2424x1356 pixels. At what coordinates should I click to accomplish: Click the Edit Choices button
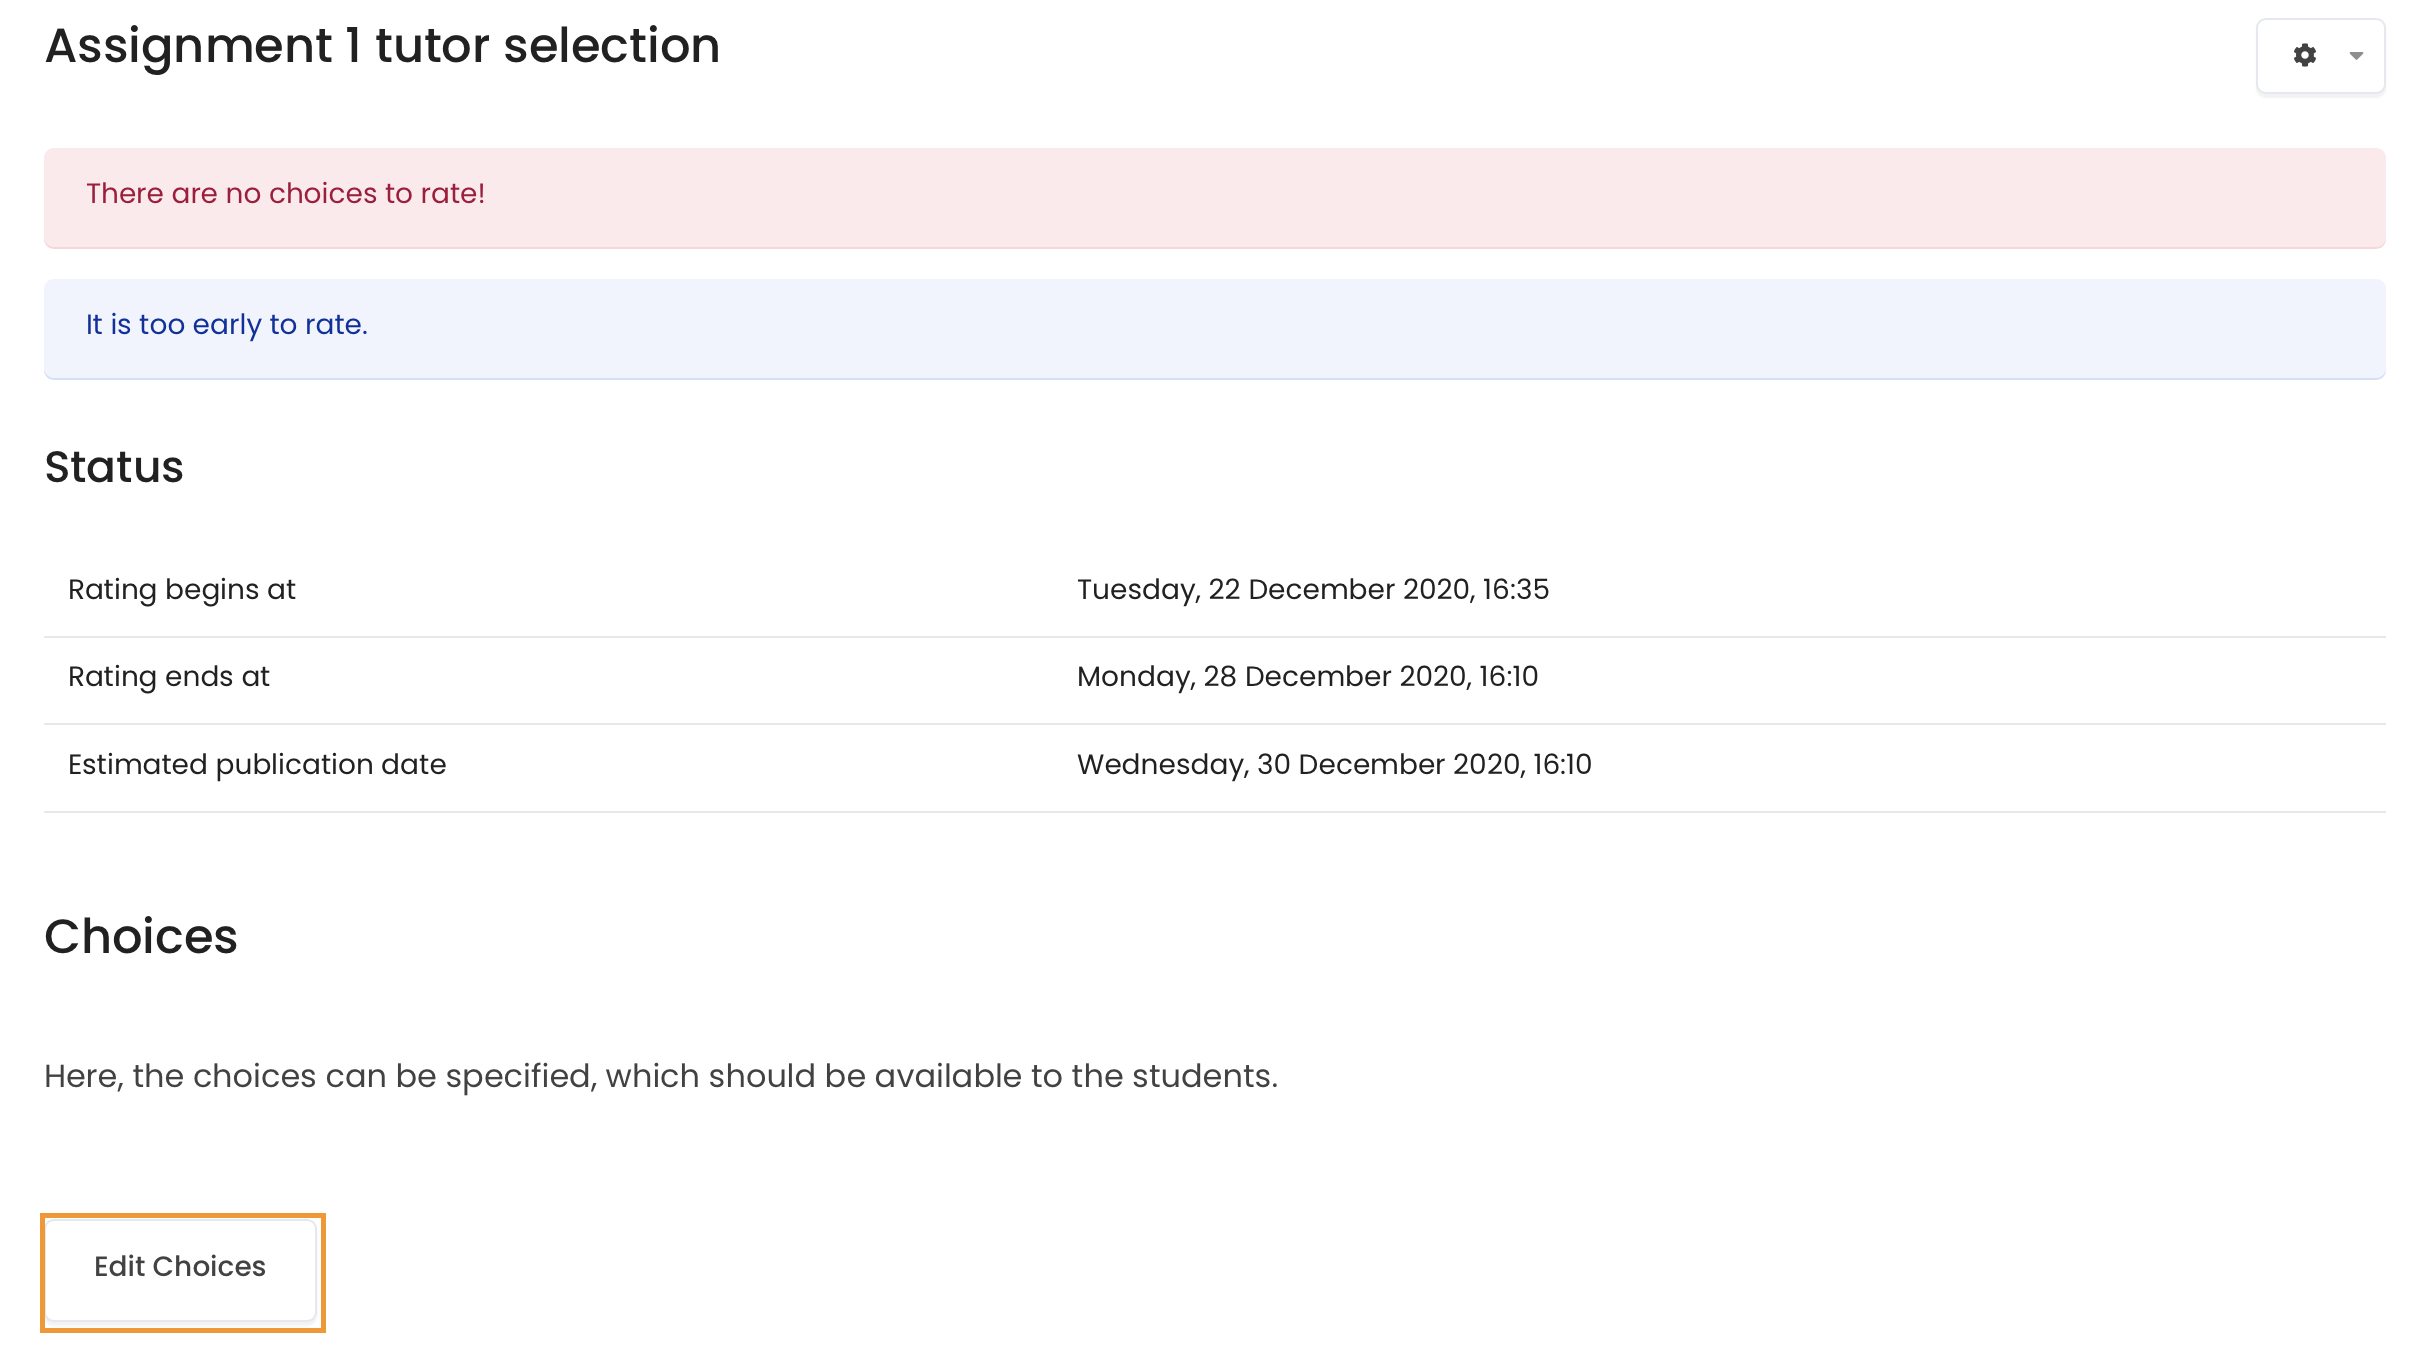181,1267
